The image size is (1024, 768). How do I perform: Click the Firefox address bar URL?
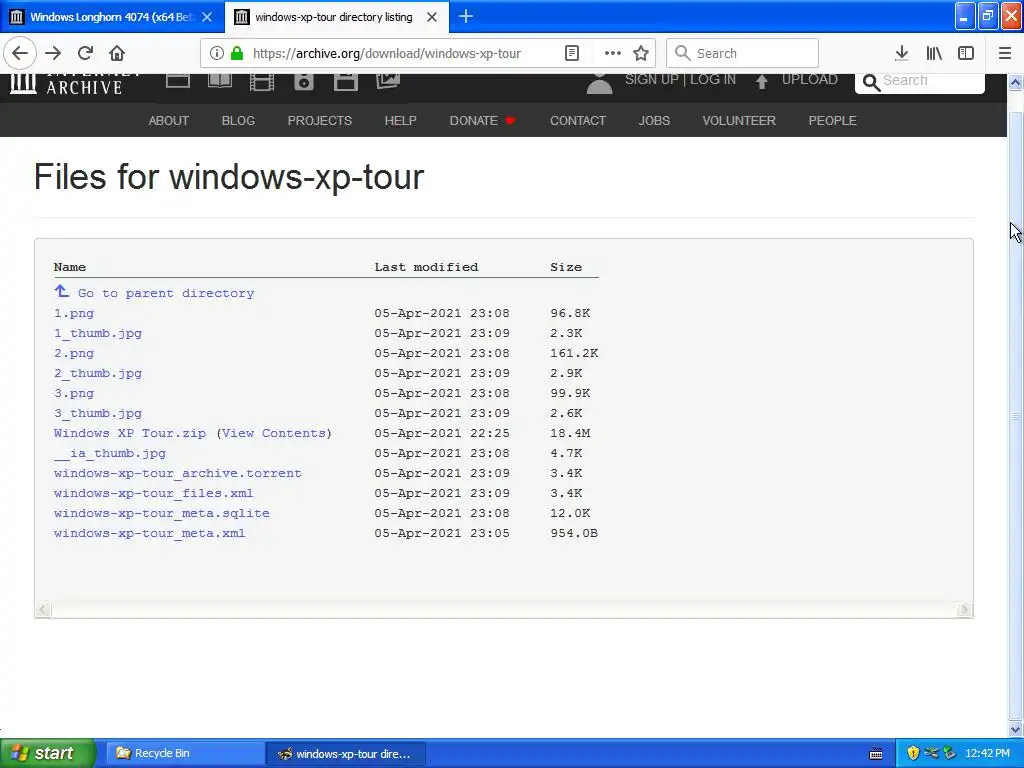(x=387, y=53)
